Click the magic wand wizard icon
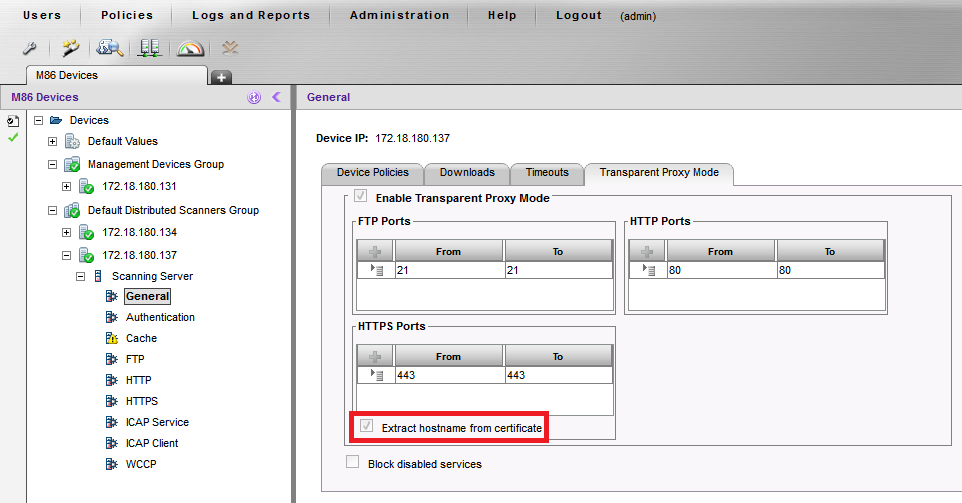Viewport: 962px width, 503px height. click(70, 48)
